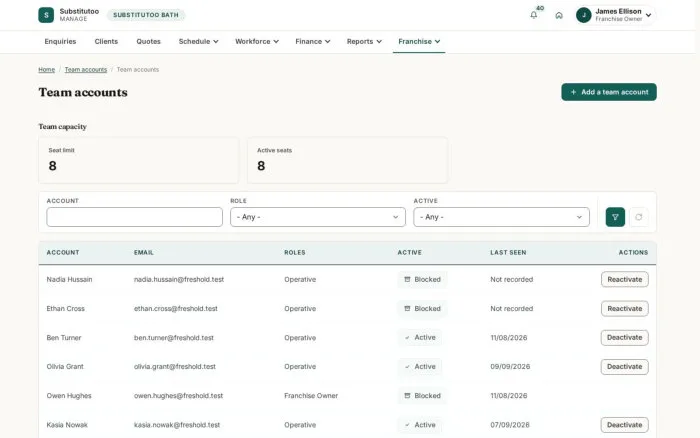Expand the Schedule menu
Image resolution: width=700 pixels, height=438 pixels.
[x=199, y=42]
